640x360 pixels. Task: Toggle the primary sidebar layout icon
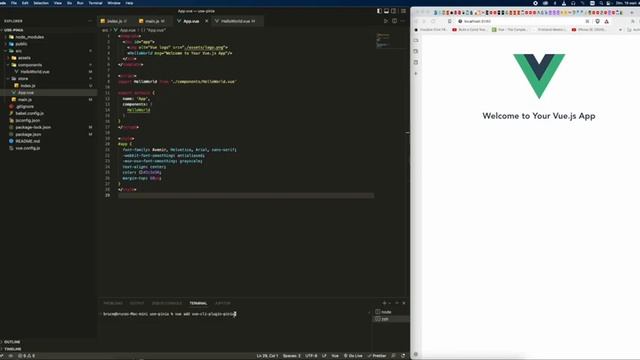click(379, 11)
